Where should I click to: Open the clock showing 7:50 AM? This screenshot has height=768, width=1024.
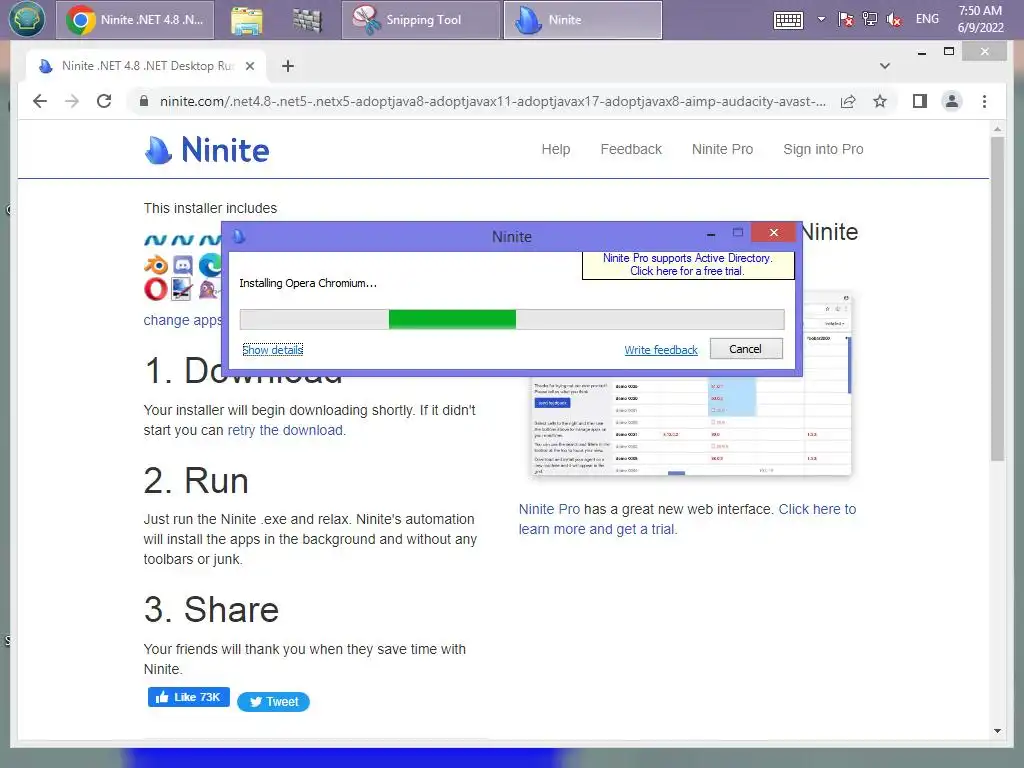pos(980,19)
